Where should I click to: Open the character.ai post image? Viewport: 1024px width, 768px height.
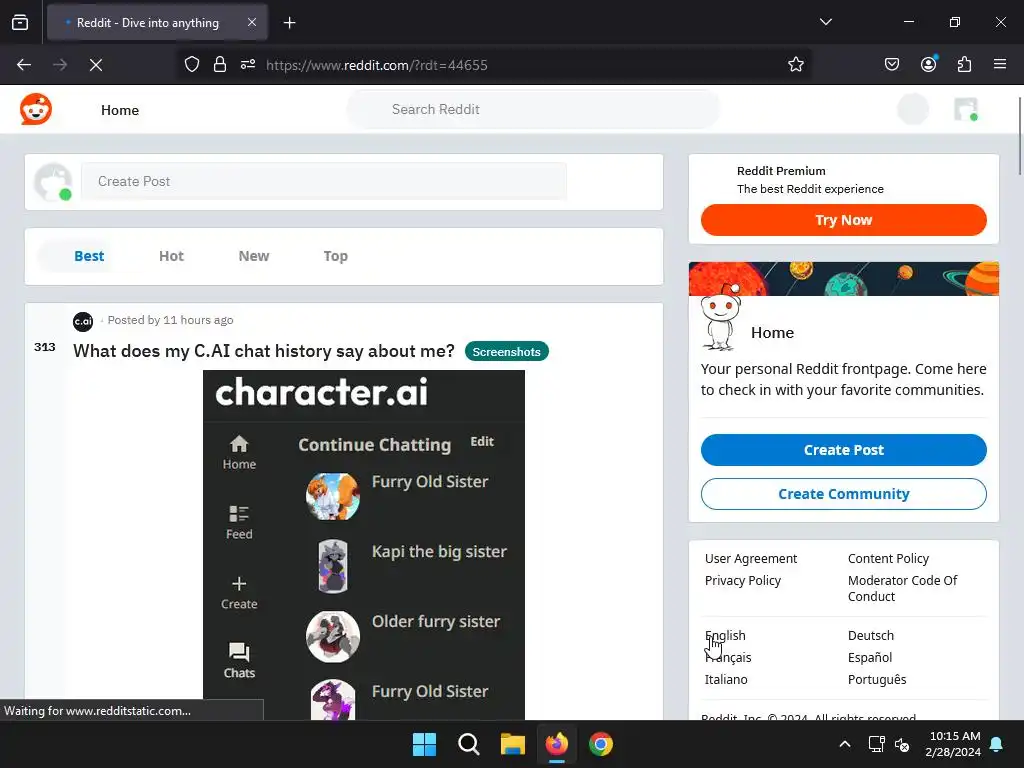click(x=364, y=545)
